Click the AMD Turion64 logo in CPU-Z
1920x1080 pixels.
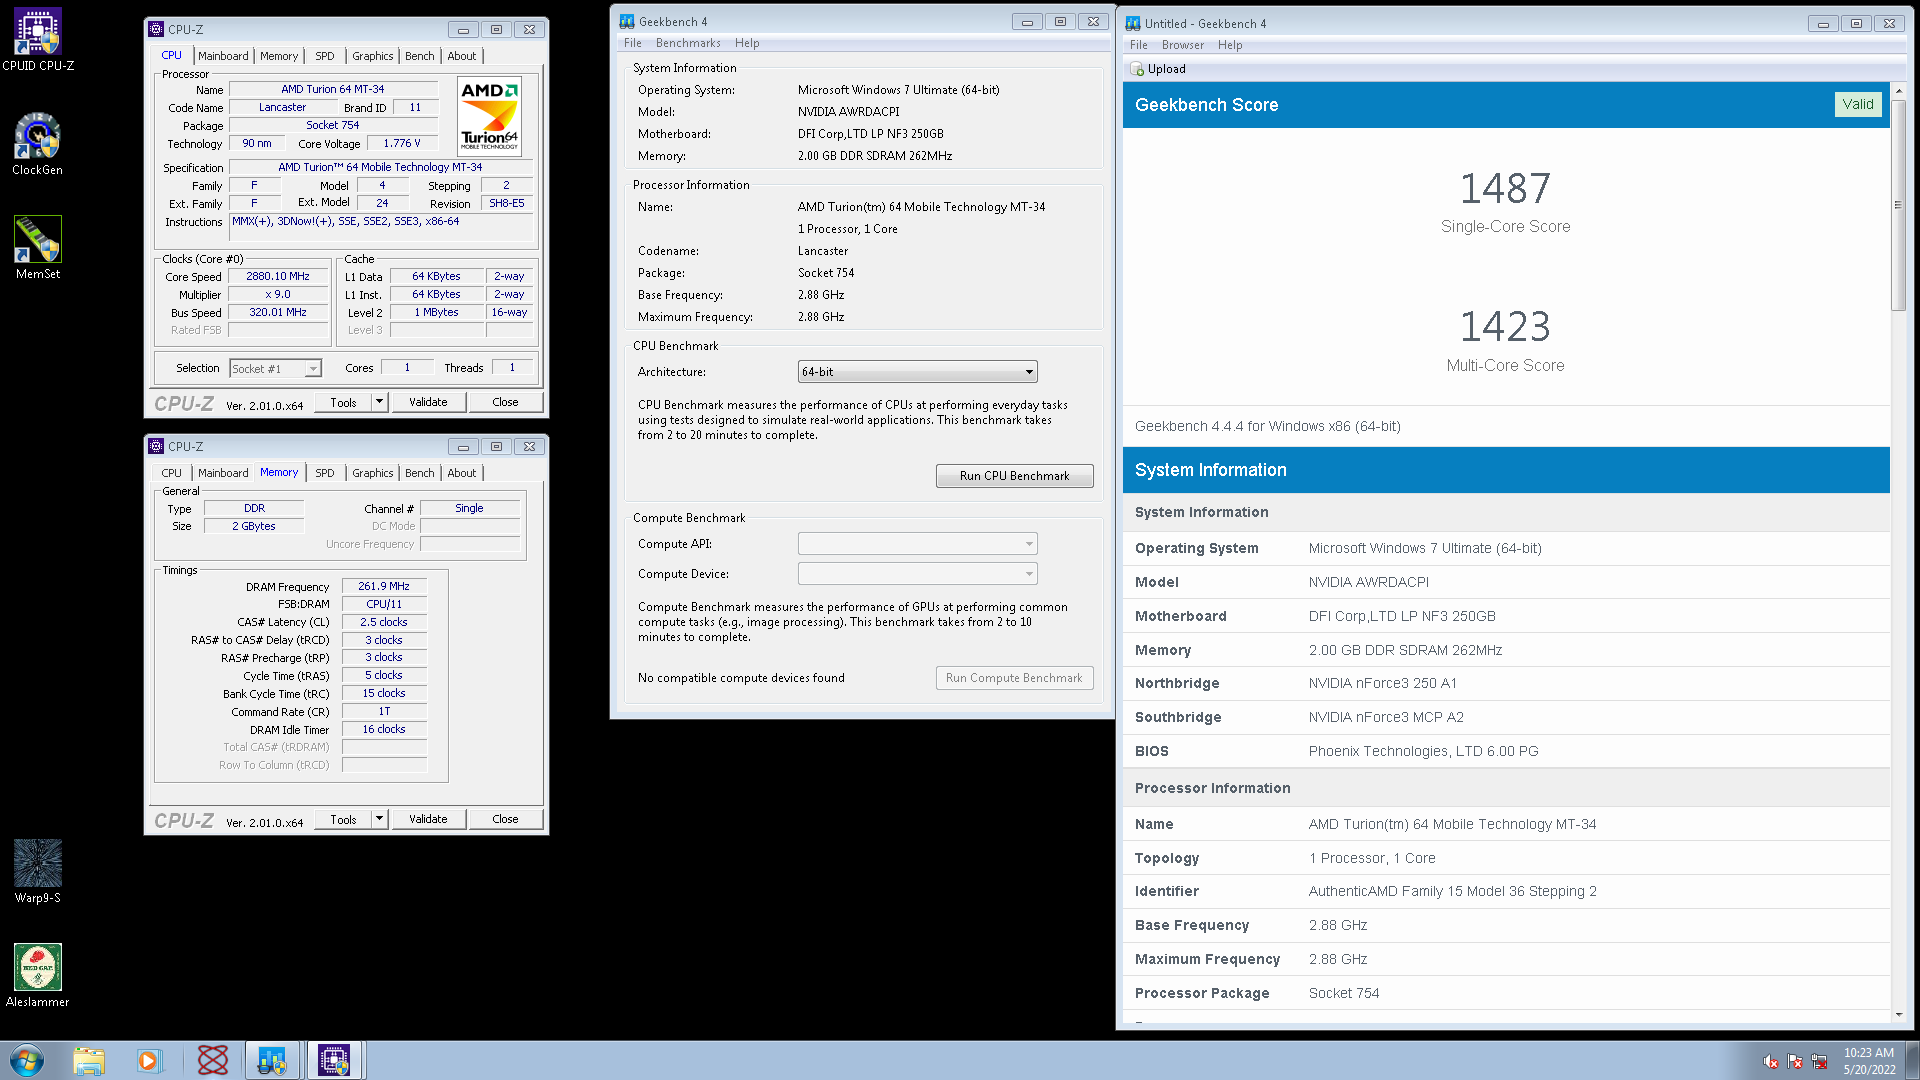[x=489, y=117]
